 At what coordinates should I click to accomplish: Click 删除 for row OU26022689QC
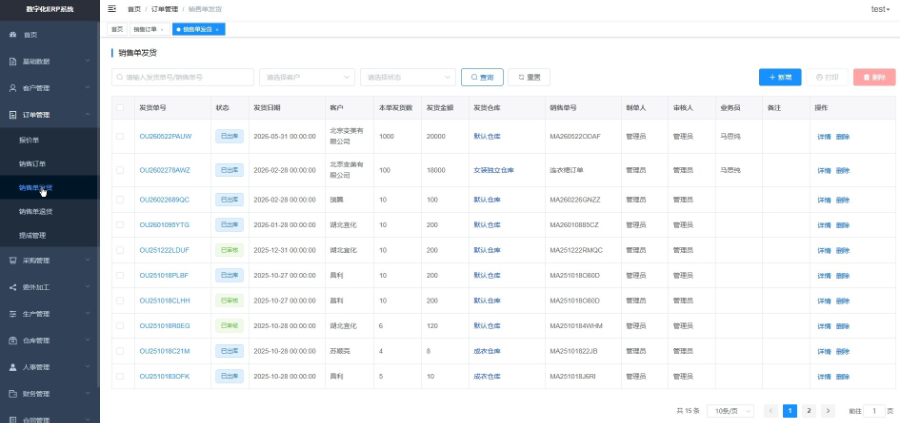click(x=842, y=200)
